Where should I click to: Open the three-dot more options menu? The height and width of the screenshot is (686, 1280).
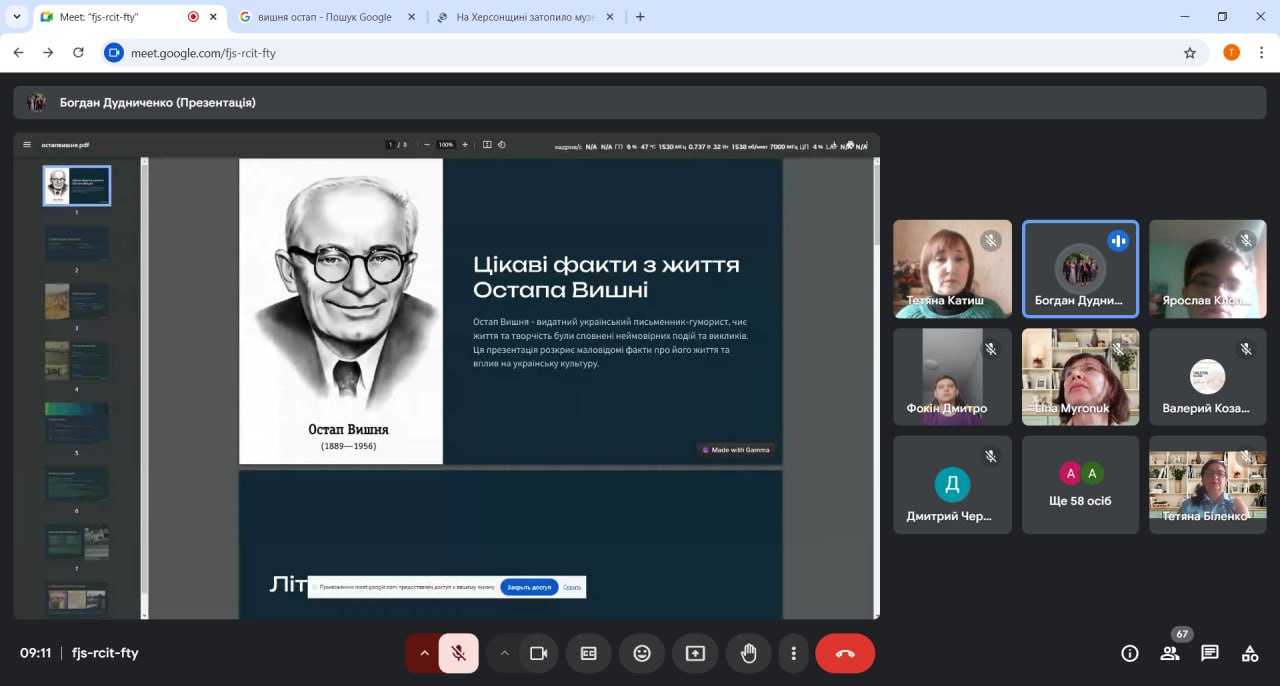pos(794,653)
